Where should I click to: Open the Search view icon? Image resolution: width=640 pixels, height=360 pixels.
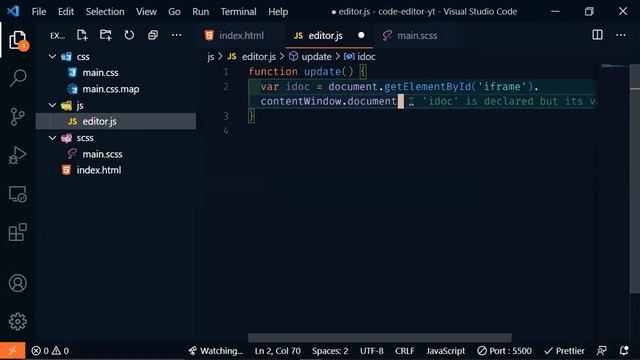(x=18, y=78)
